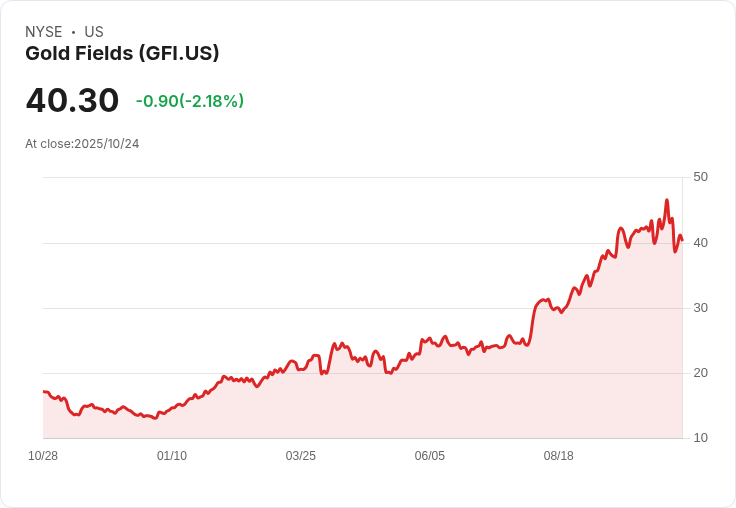736x508 pixels.
Task: Click the Gold Fields (GFI.US) title
Action: pos(122,54)
